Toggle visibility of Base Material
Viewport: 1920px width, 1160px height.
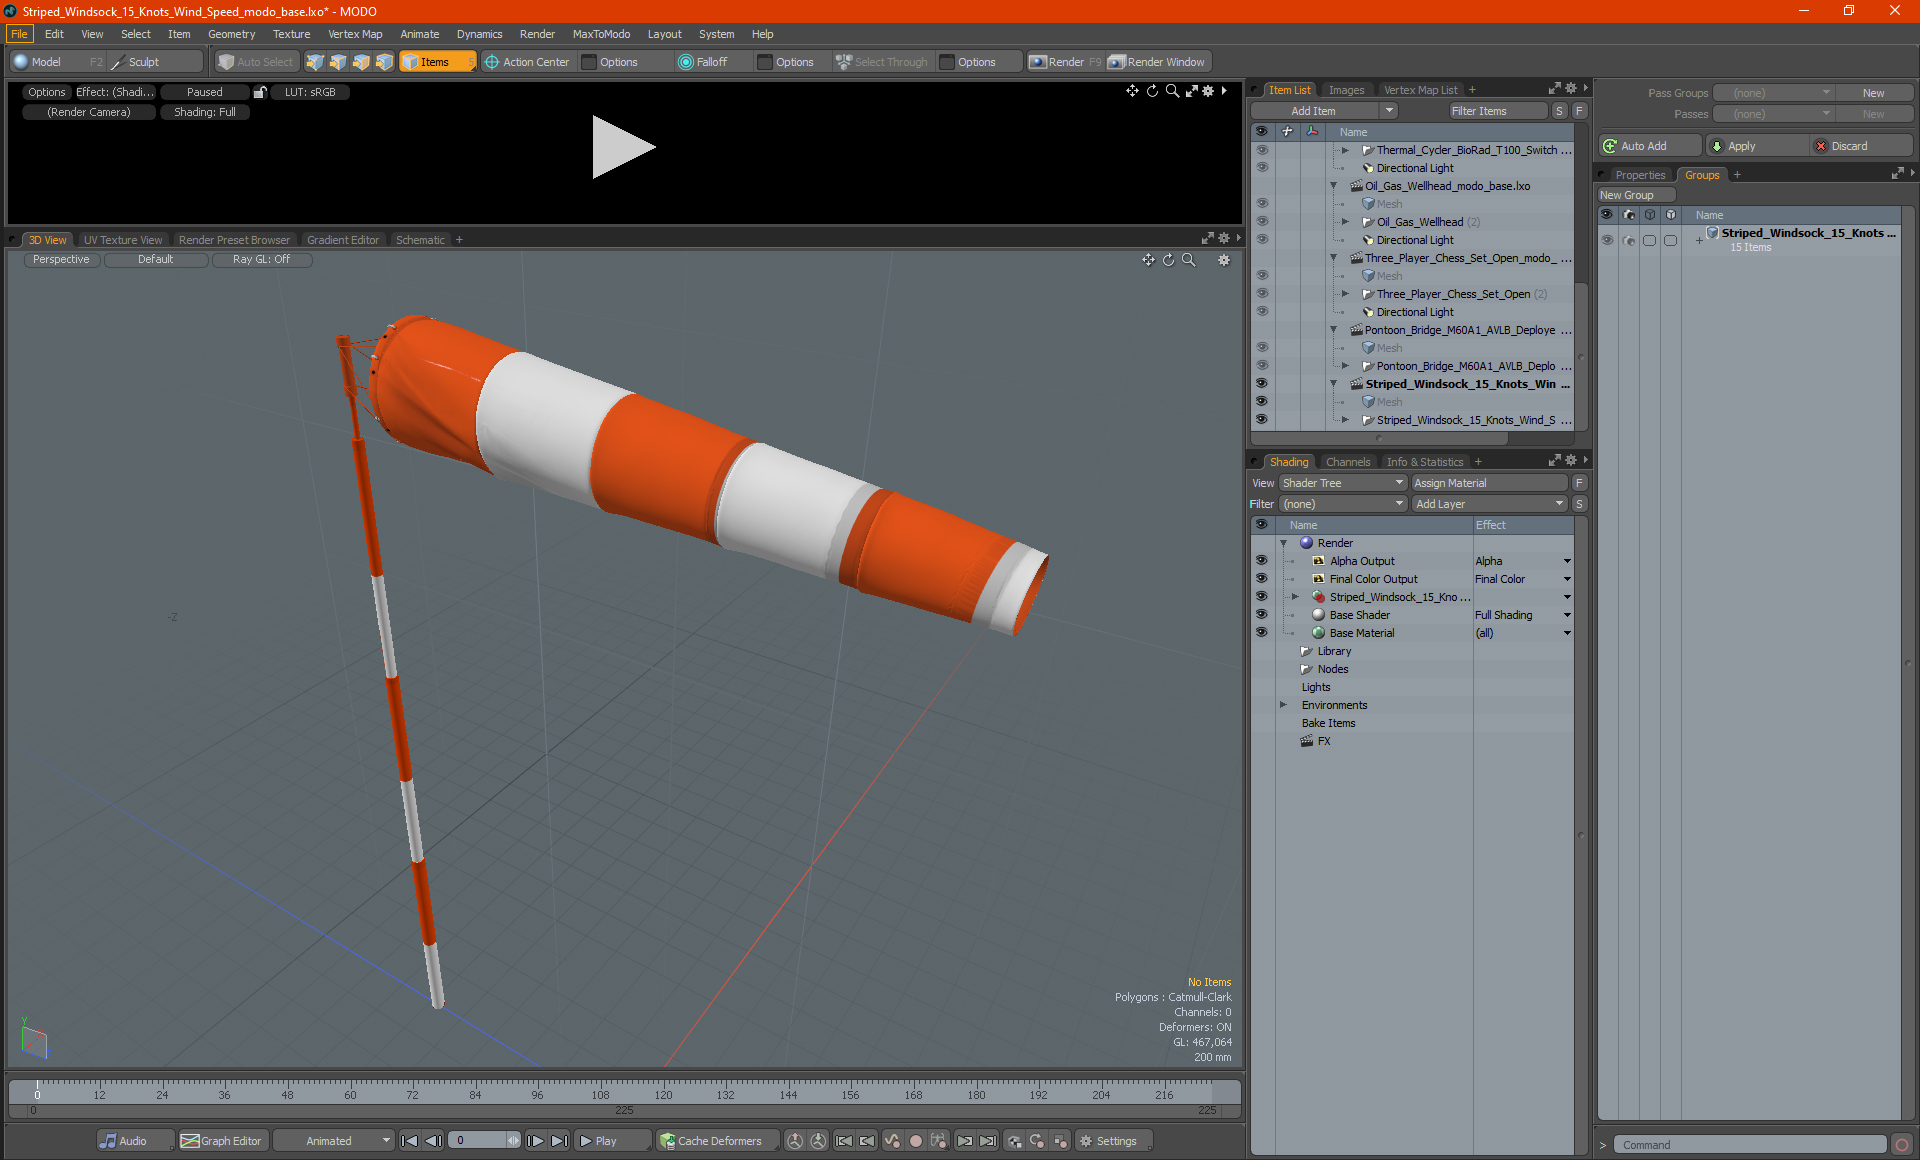pos(1261,633)
